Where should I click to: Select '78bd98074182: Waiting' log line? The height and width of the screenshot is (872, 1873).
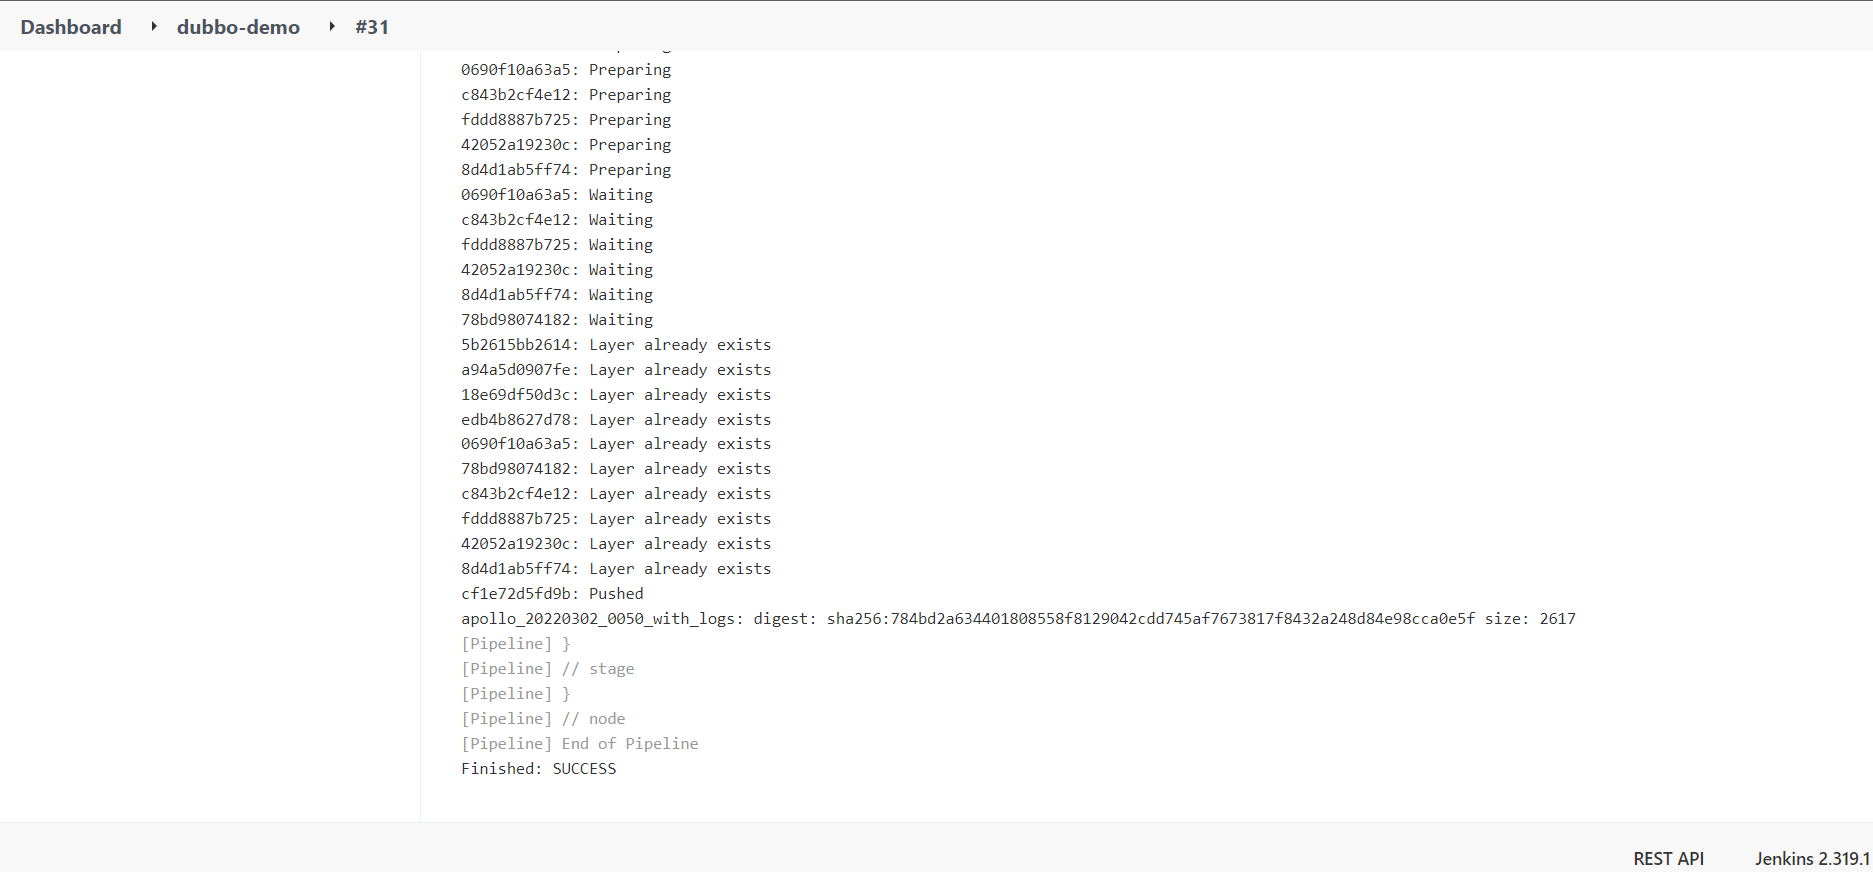557,319
